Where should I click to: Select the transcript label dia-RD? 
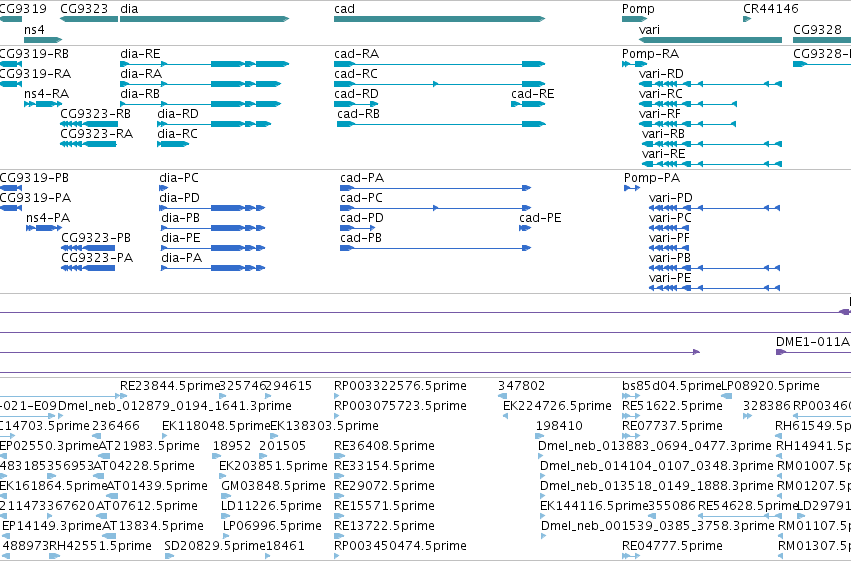click(177, 114)
